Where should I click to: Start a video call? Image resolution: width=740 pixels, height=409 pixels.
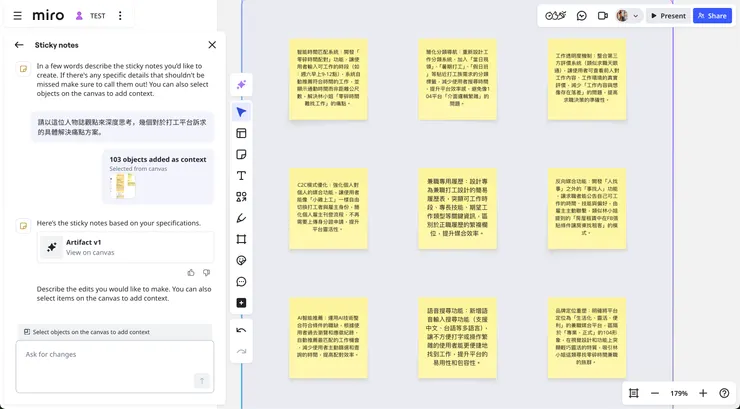coord(603,16)
